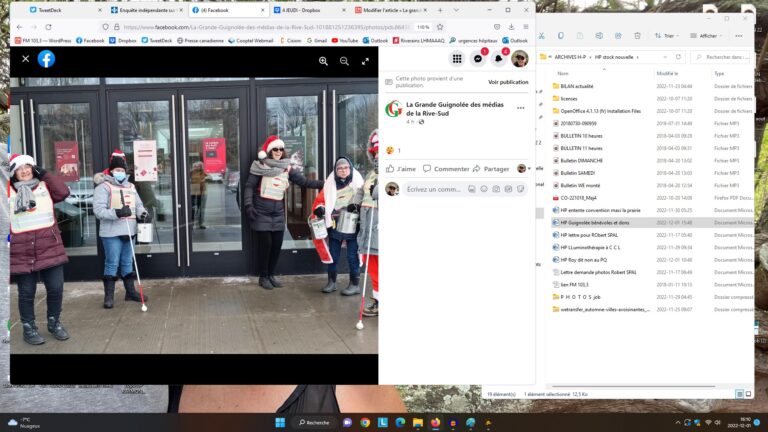Image resolution: width=768 pixels, height=432 pixels.
Task: Open the post's three-dot options menu
Action: tap(520, 108)
